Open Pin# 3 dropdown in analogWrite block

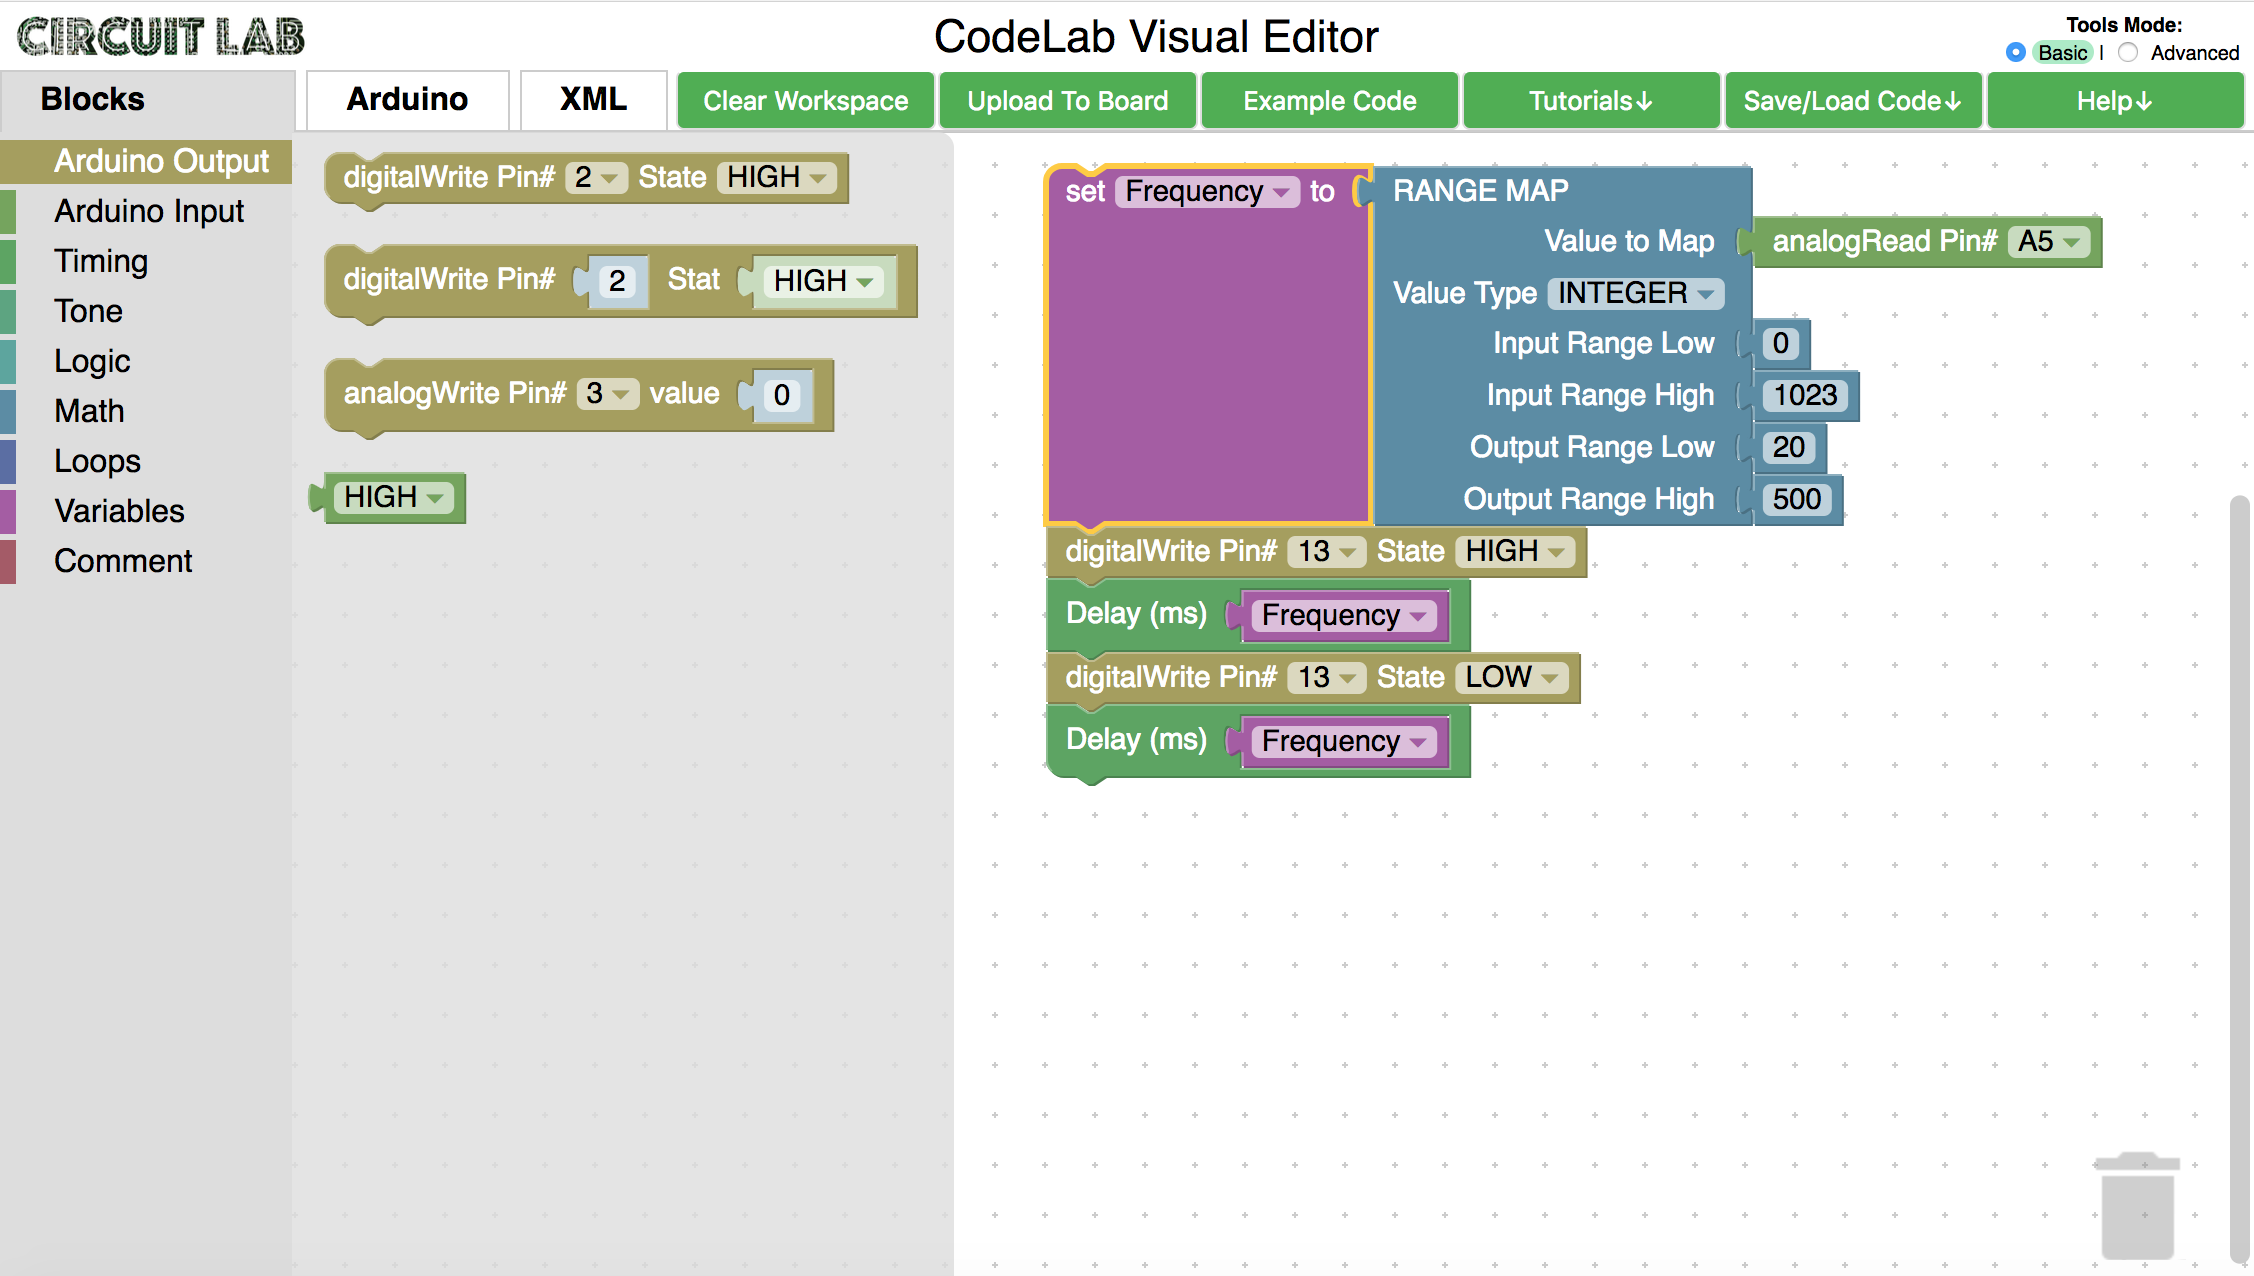pyautogui.click(x=607, y=393)
